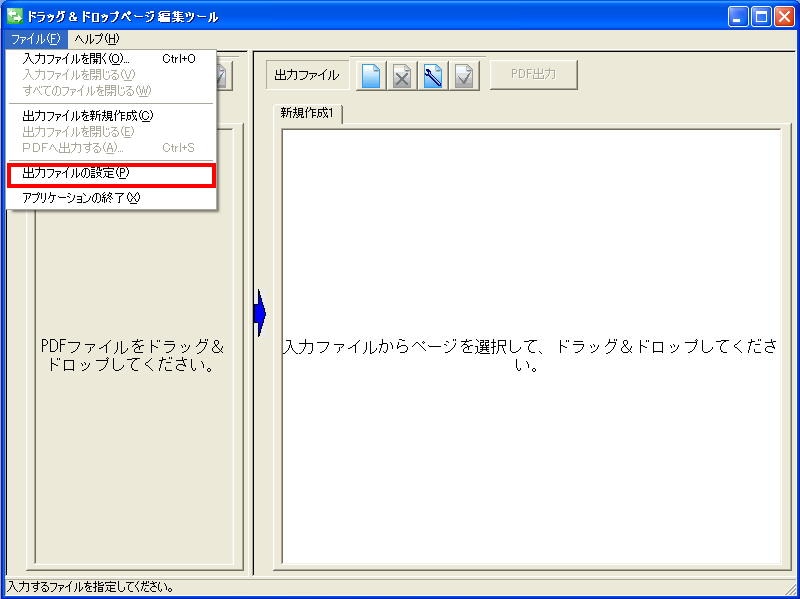Click the disabled 入力ファイルを閉じる(V) entry
Screen dimensions: 800x599
click(112, 75)
